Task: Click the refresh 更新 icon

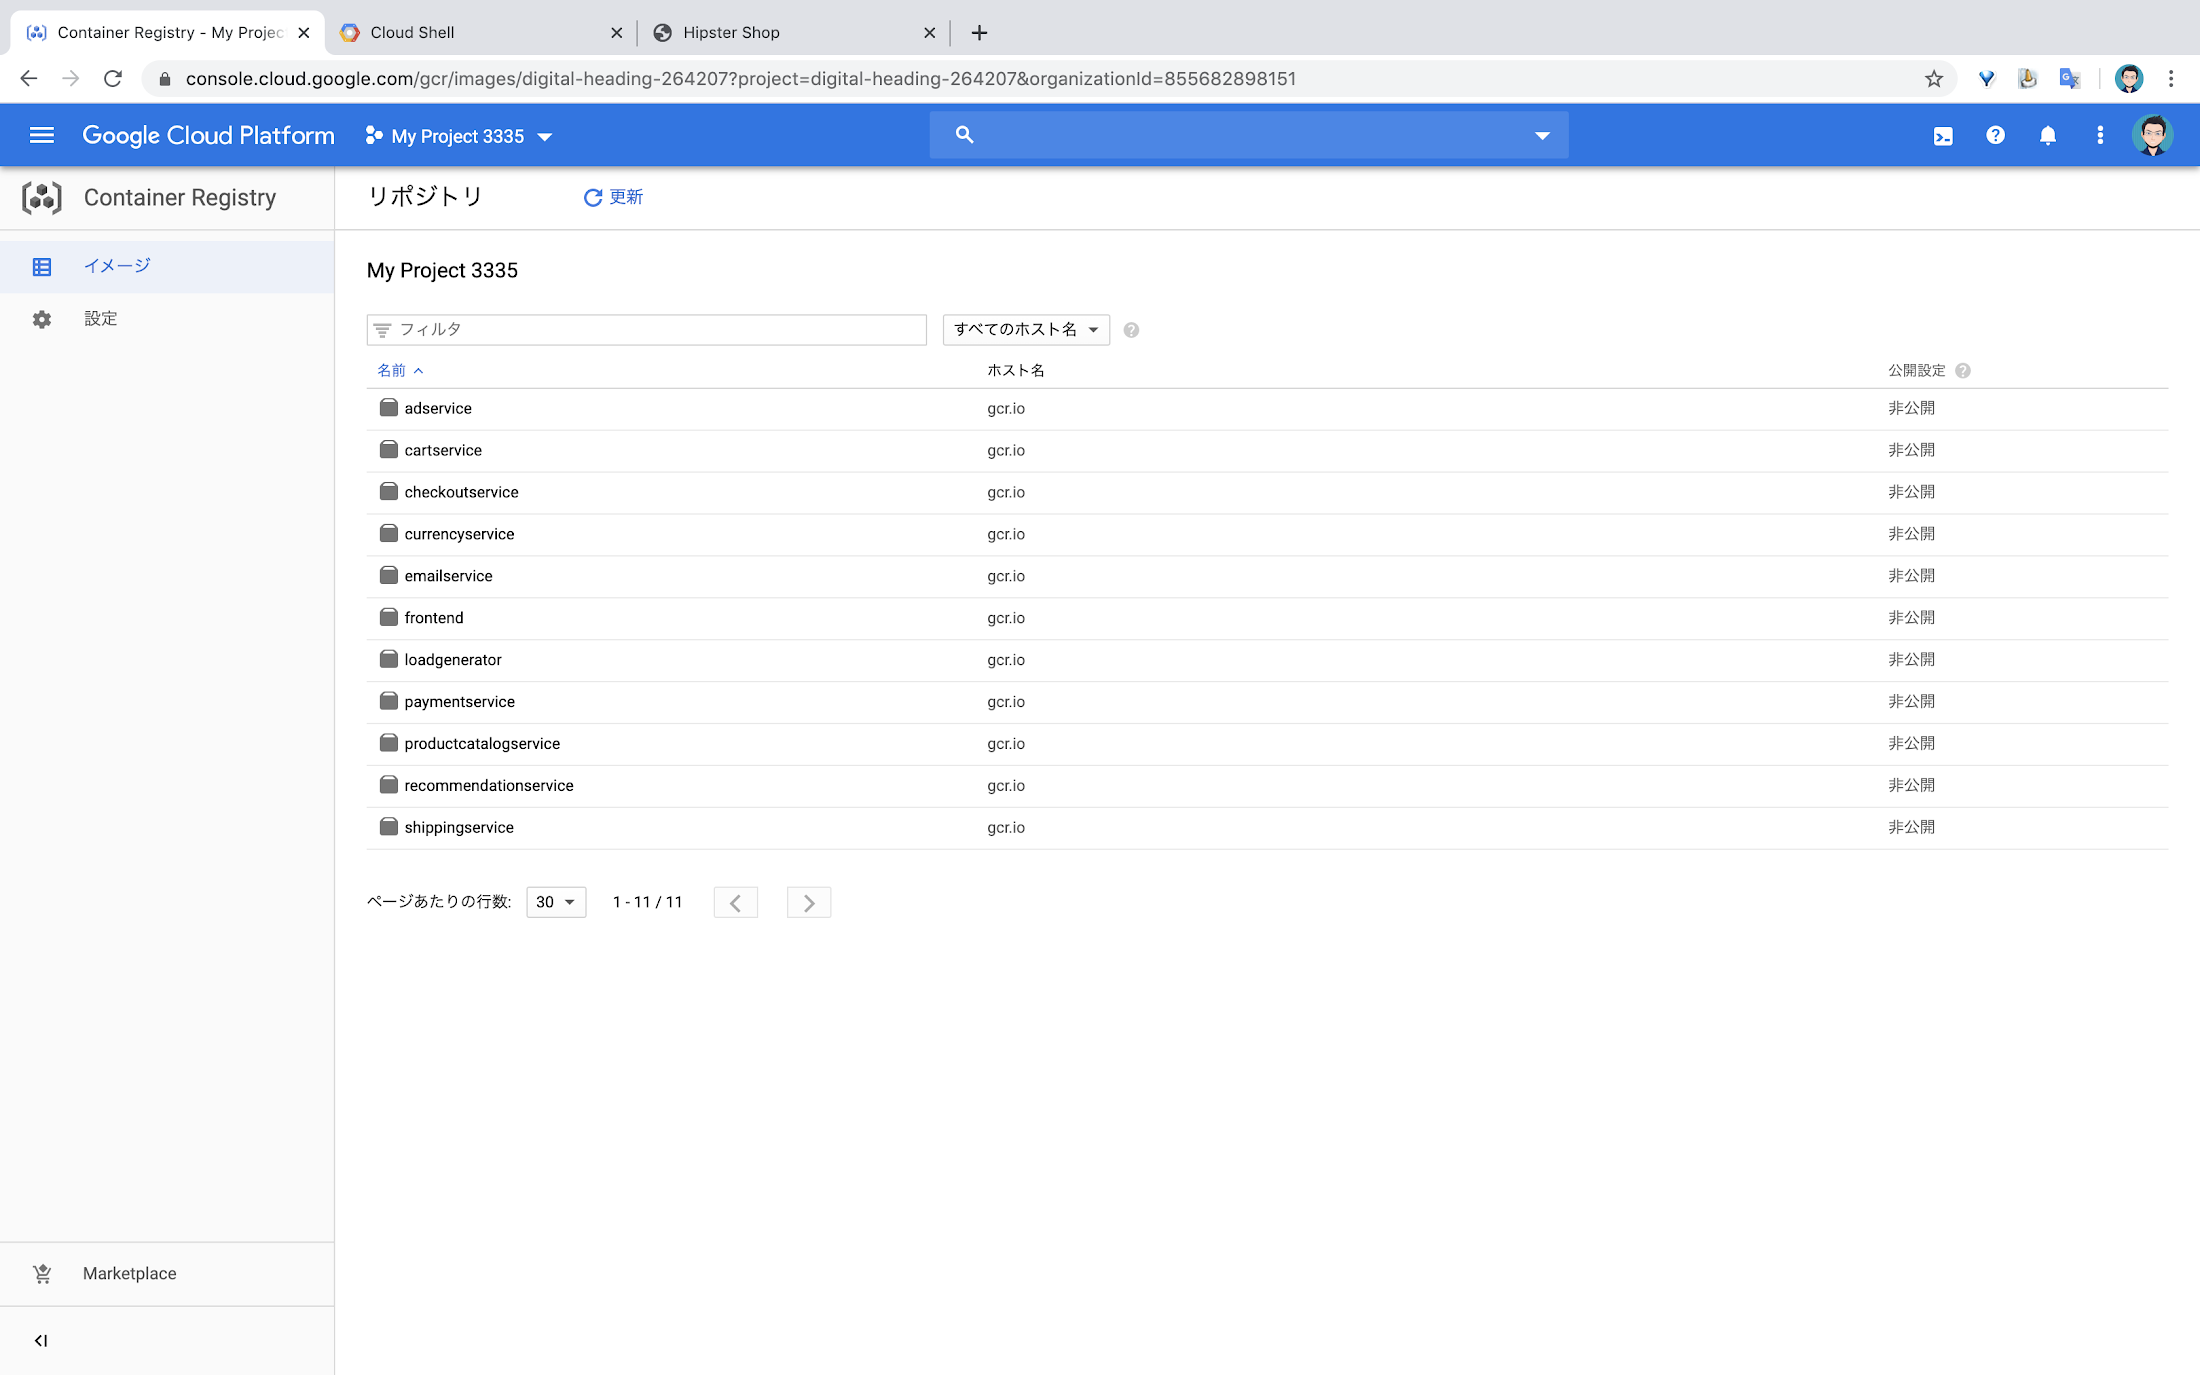Action: (592, 196)
